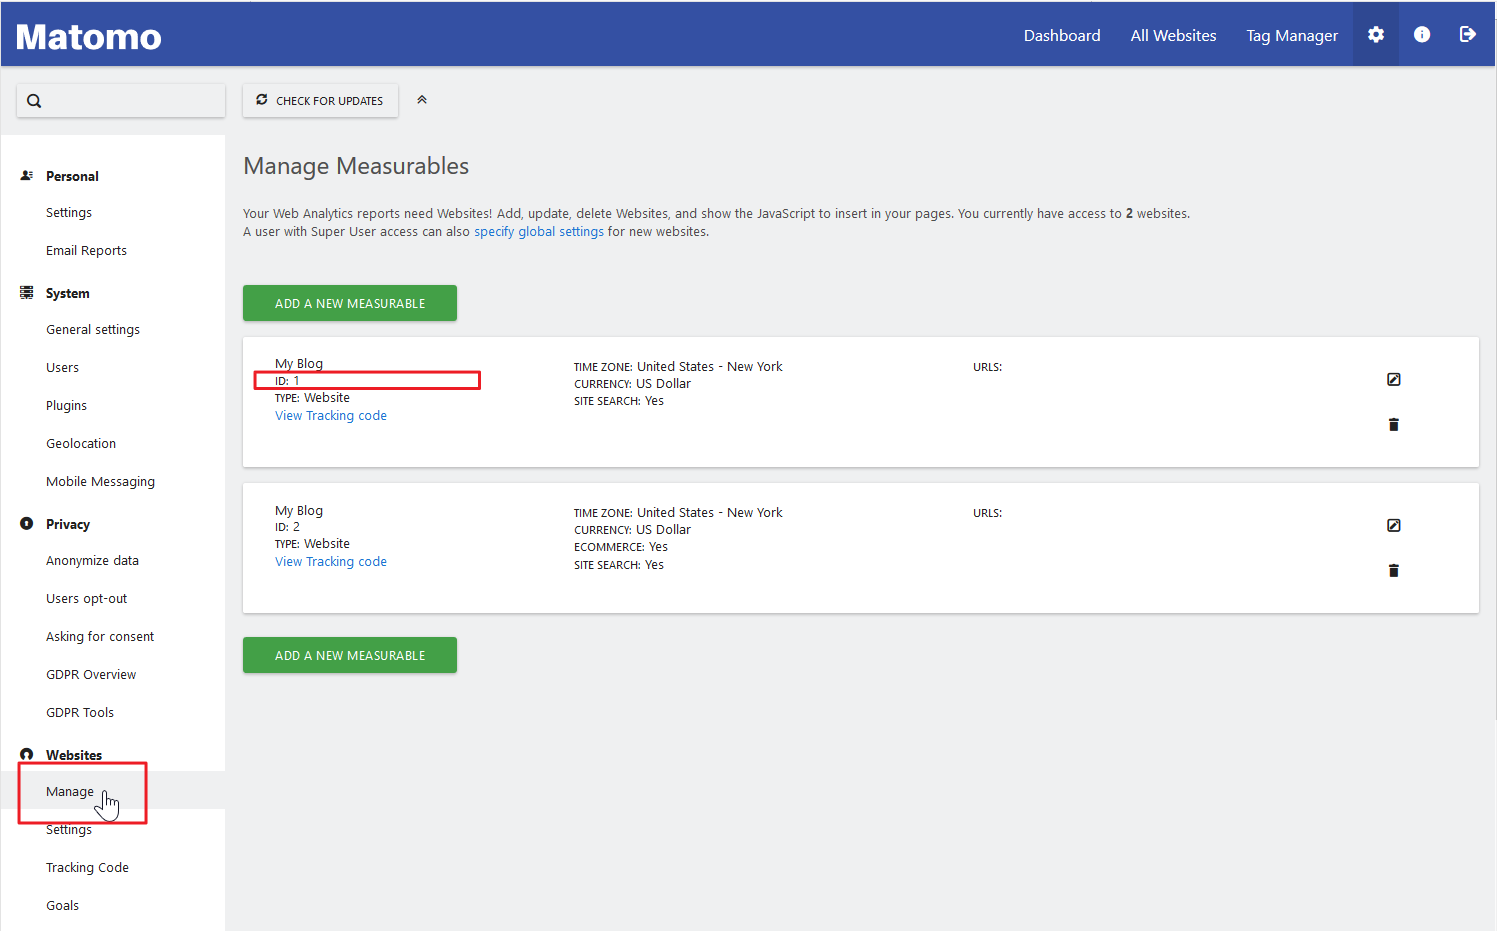Delete the measurable with ID 2

pyautogui.click(x=1393, y=571)
